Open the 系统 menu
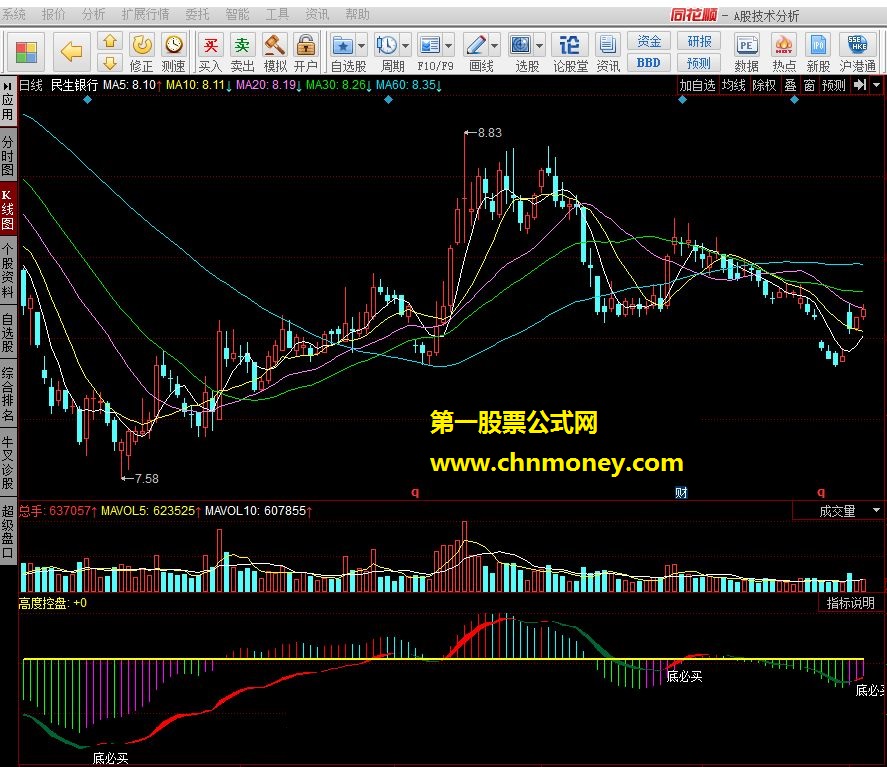Screen dimensions: 887x767 click(14, 14)
